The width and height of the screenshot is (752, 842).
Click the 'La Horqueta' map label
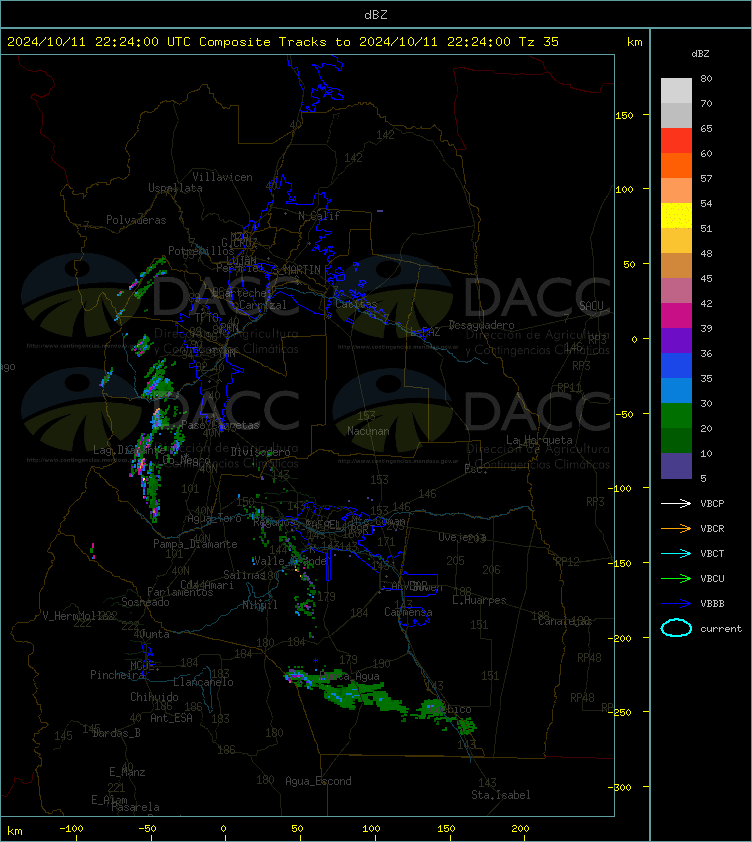[539, 440]
